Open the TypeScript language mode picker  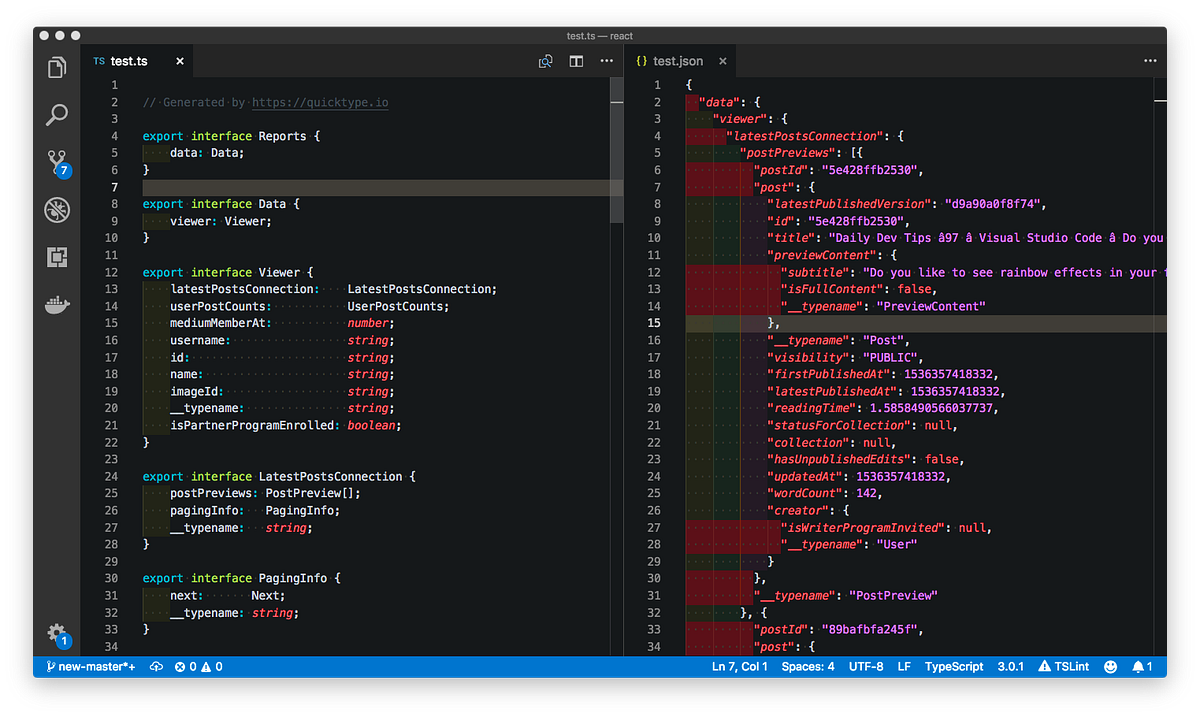tap(954, 666)
